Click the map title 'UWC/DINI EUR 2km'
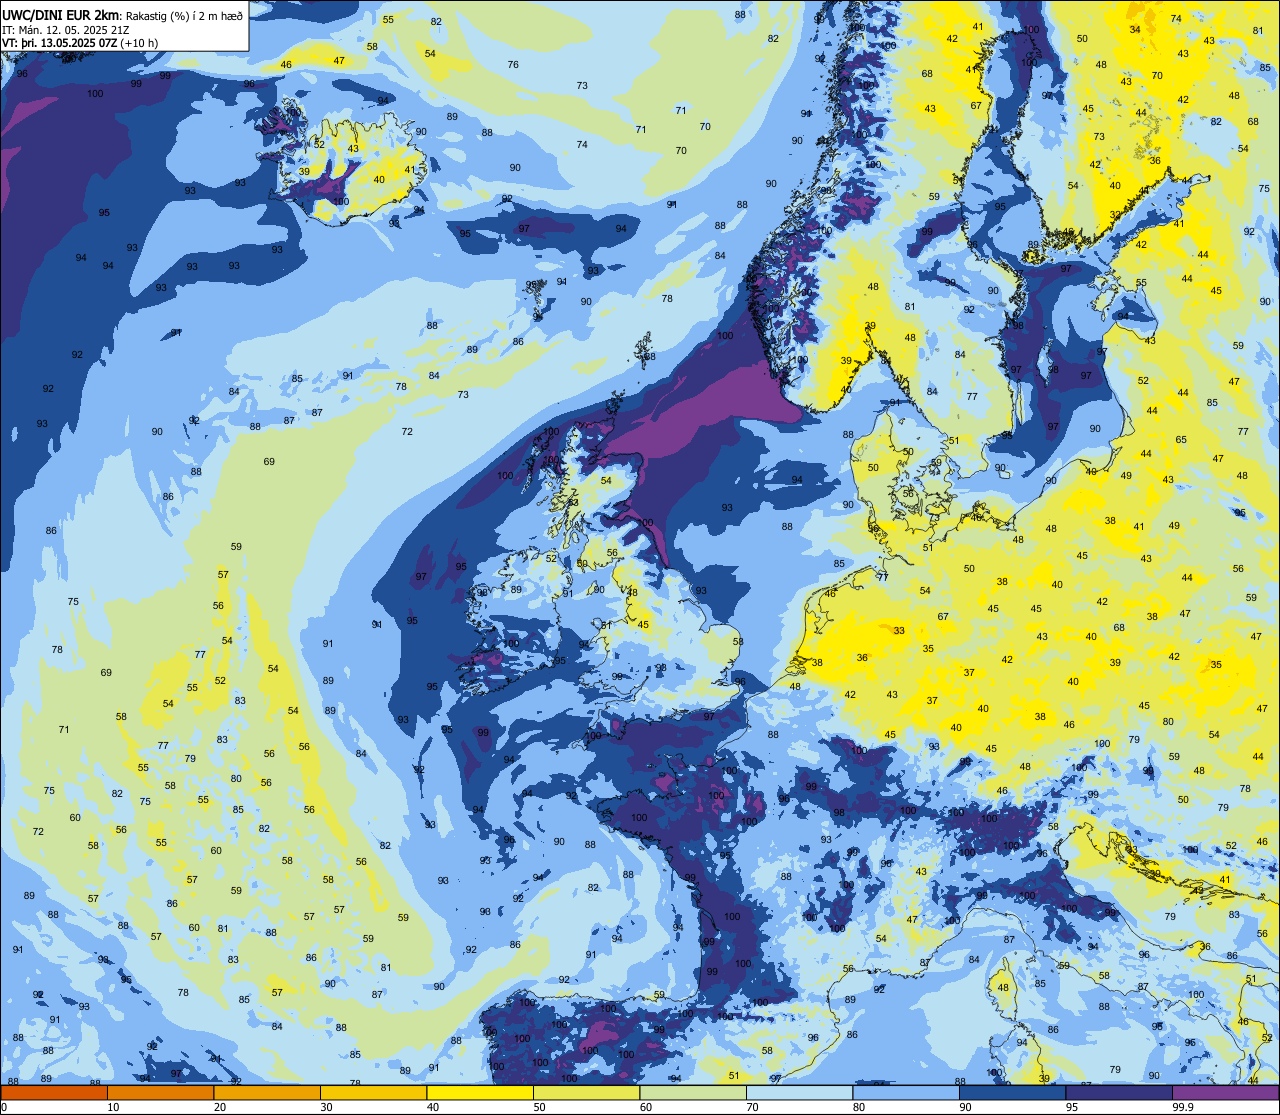The image size is (1280, 1115). (x=61, y=14)
